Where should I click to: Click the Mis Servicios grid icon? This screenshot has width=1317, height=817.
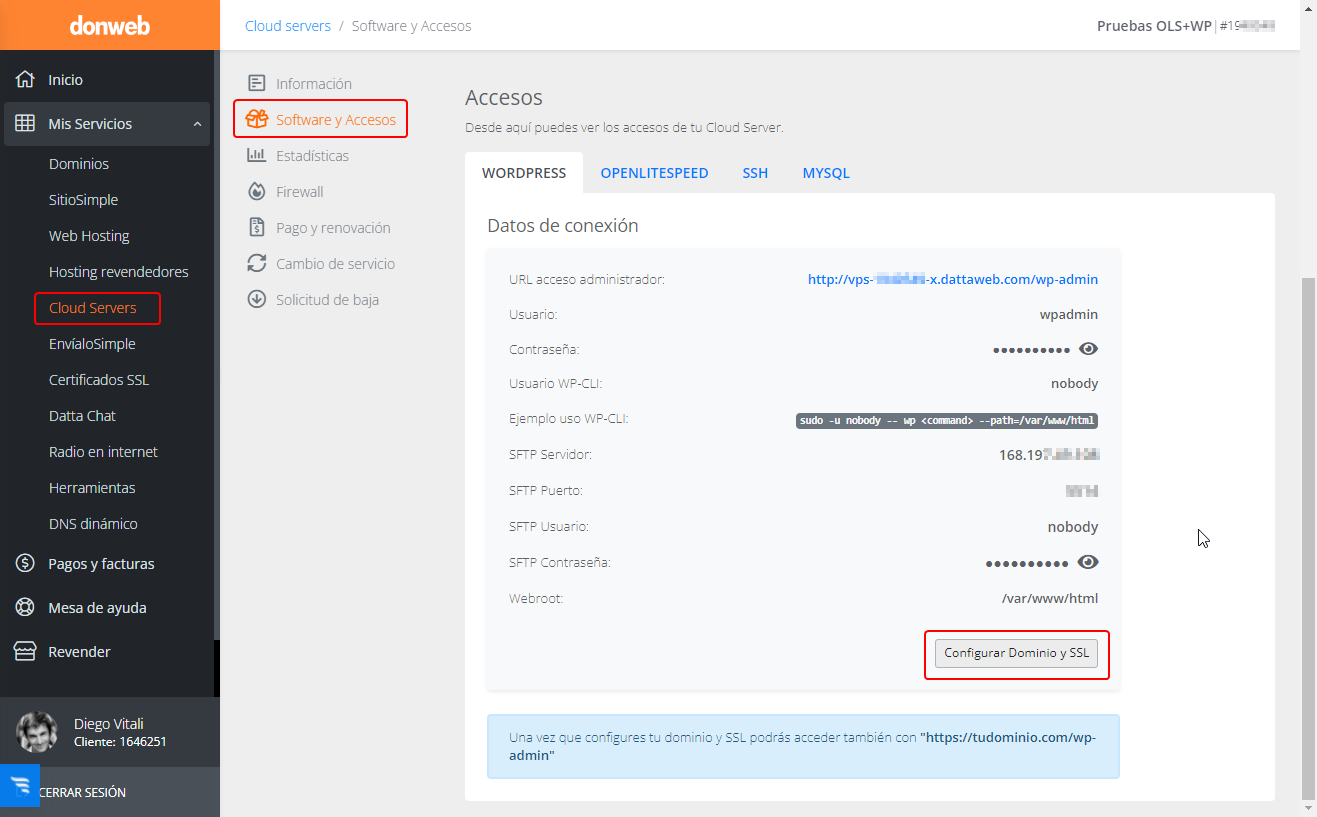[x=25, y=124]
